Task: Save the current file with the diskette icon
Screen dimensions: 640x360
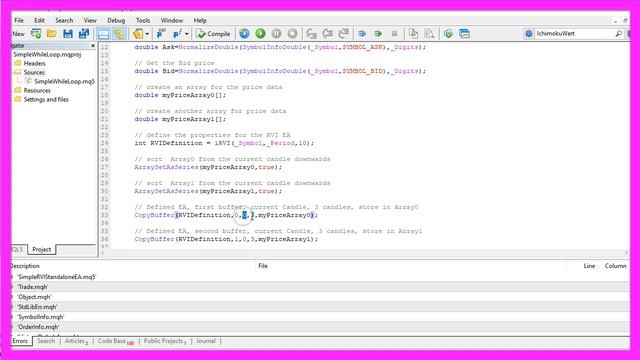Action: pos(68,34)
